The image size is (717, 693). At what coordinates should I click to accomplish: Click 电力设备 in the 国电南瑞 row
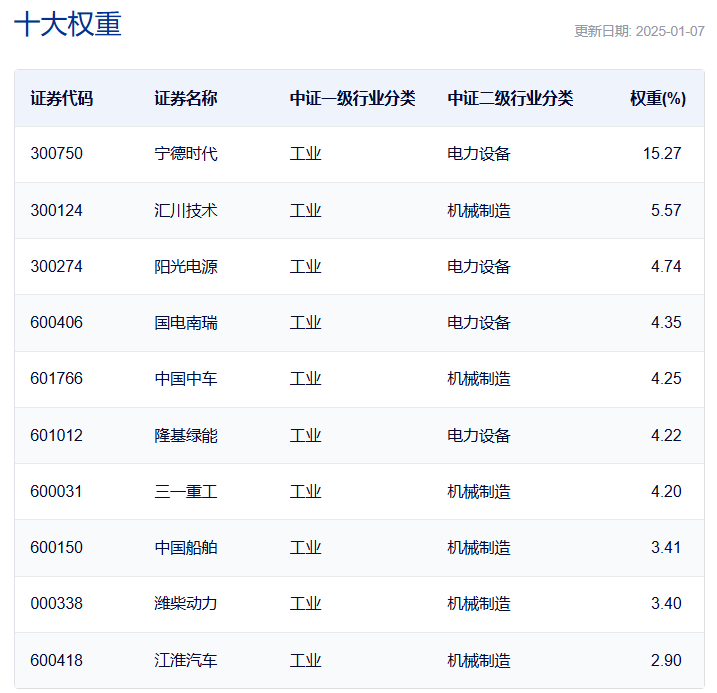click(479, 322)
